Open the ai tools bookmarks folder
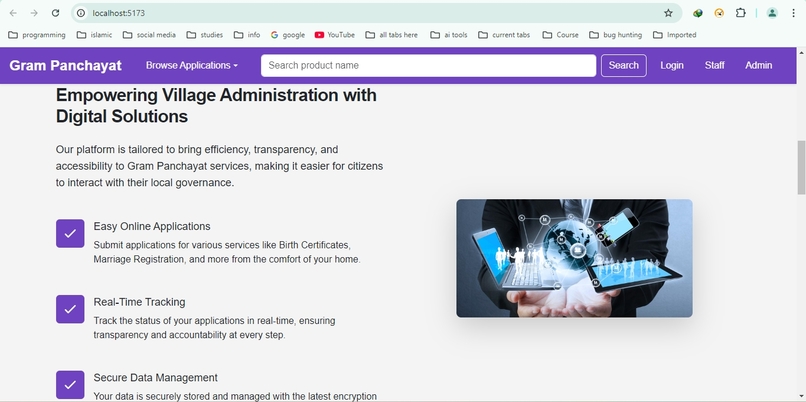This screenshot has height=402, width=806. pos(449,35)
